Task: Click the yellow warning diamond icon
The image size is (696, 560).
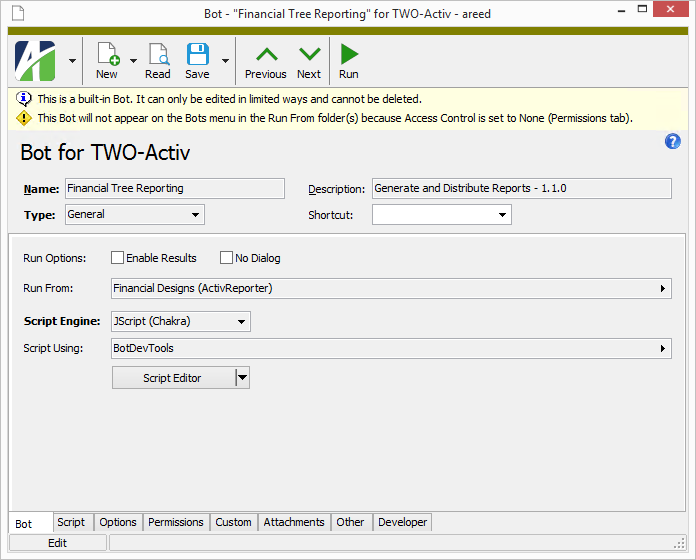Action: click(x=24, y=118)
